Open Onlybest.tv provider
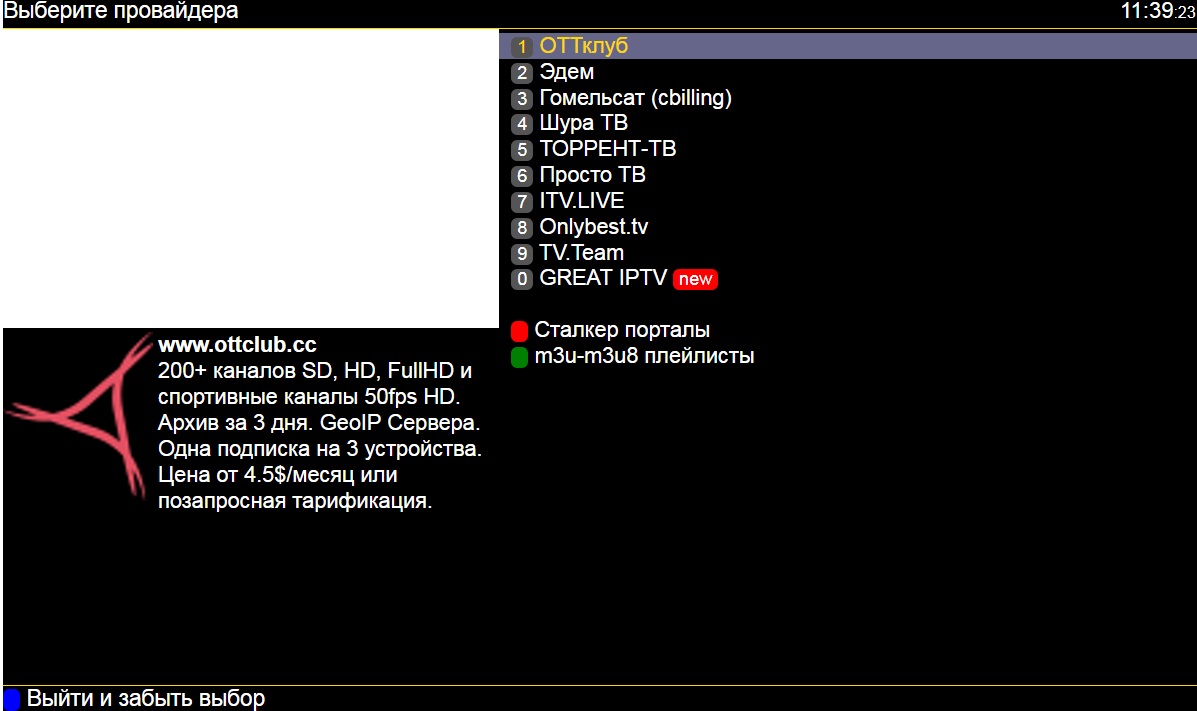Screen dimensions: 1197x711 click(x=593, y=227)
